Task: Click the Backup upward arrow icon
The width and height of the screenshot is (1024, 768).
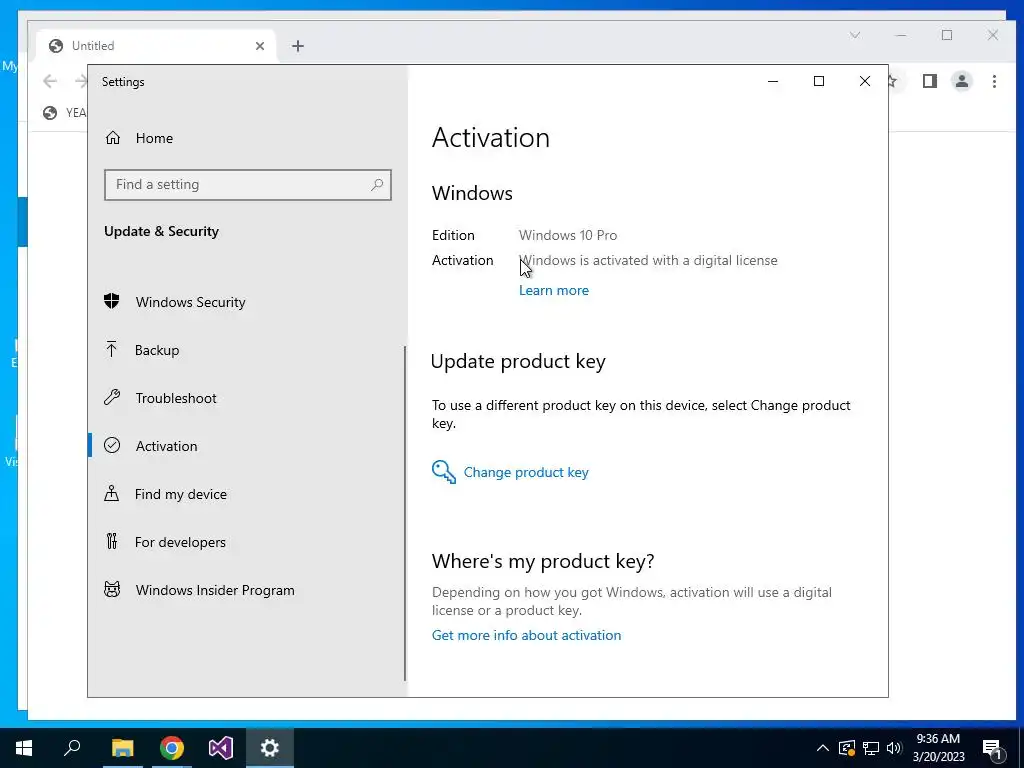Action: coord(112,349)
